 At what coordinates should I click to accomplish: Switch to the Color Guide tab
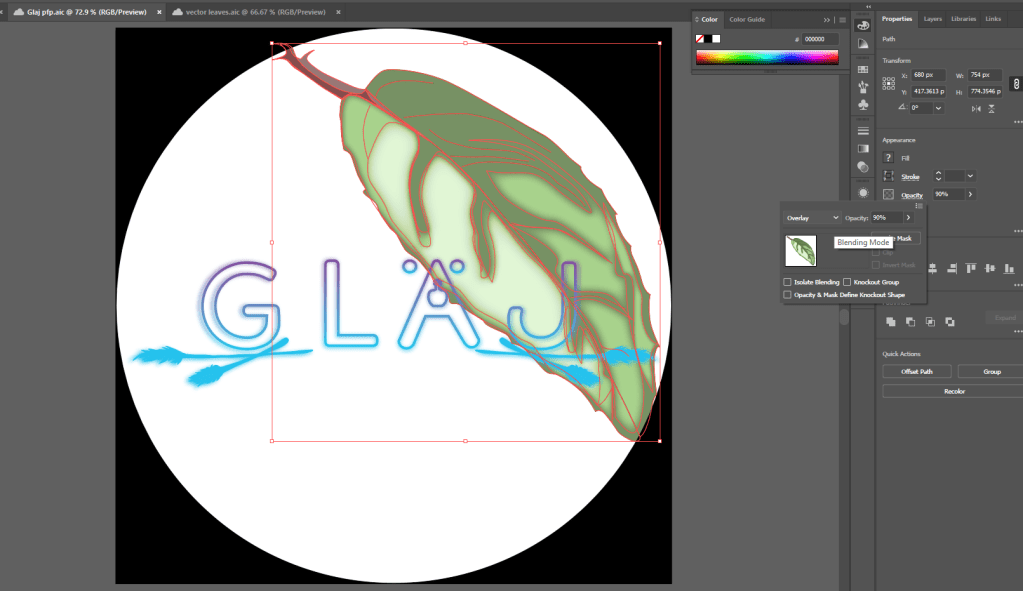coord(746,19)
